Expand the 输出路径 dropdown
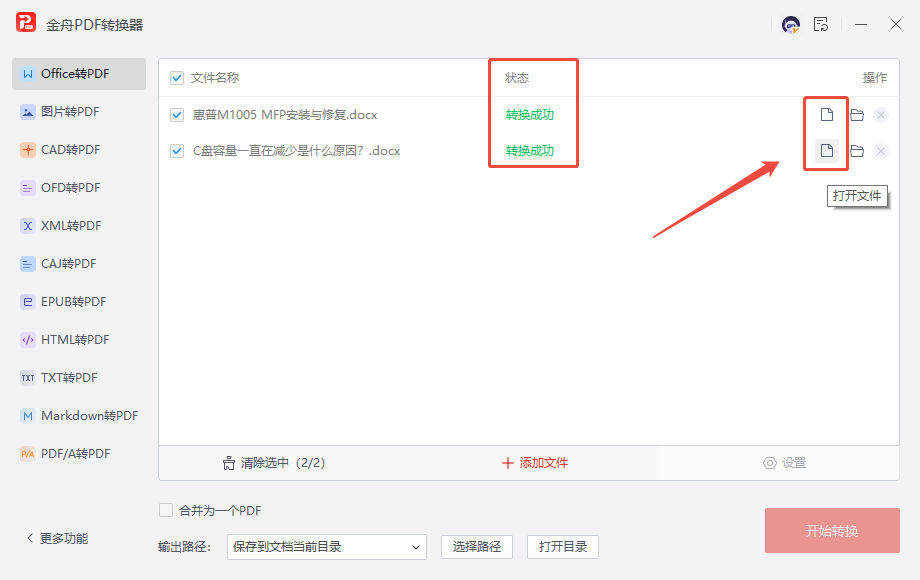This screenshot has width=920, height=580. [327, 547]
